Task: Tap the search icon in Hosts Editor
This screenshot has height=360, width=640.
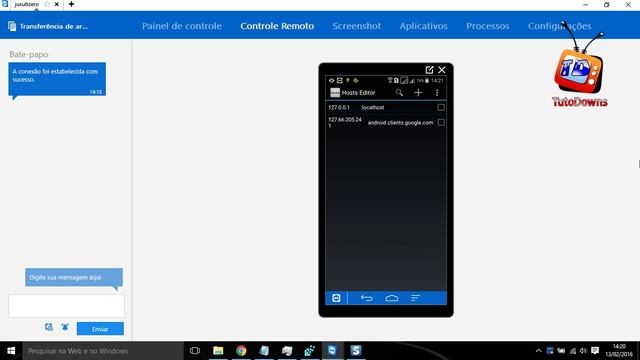Action: click(x=399, y=93)
